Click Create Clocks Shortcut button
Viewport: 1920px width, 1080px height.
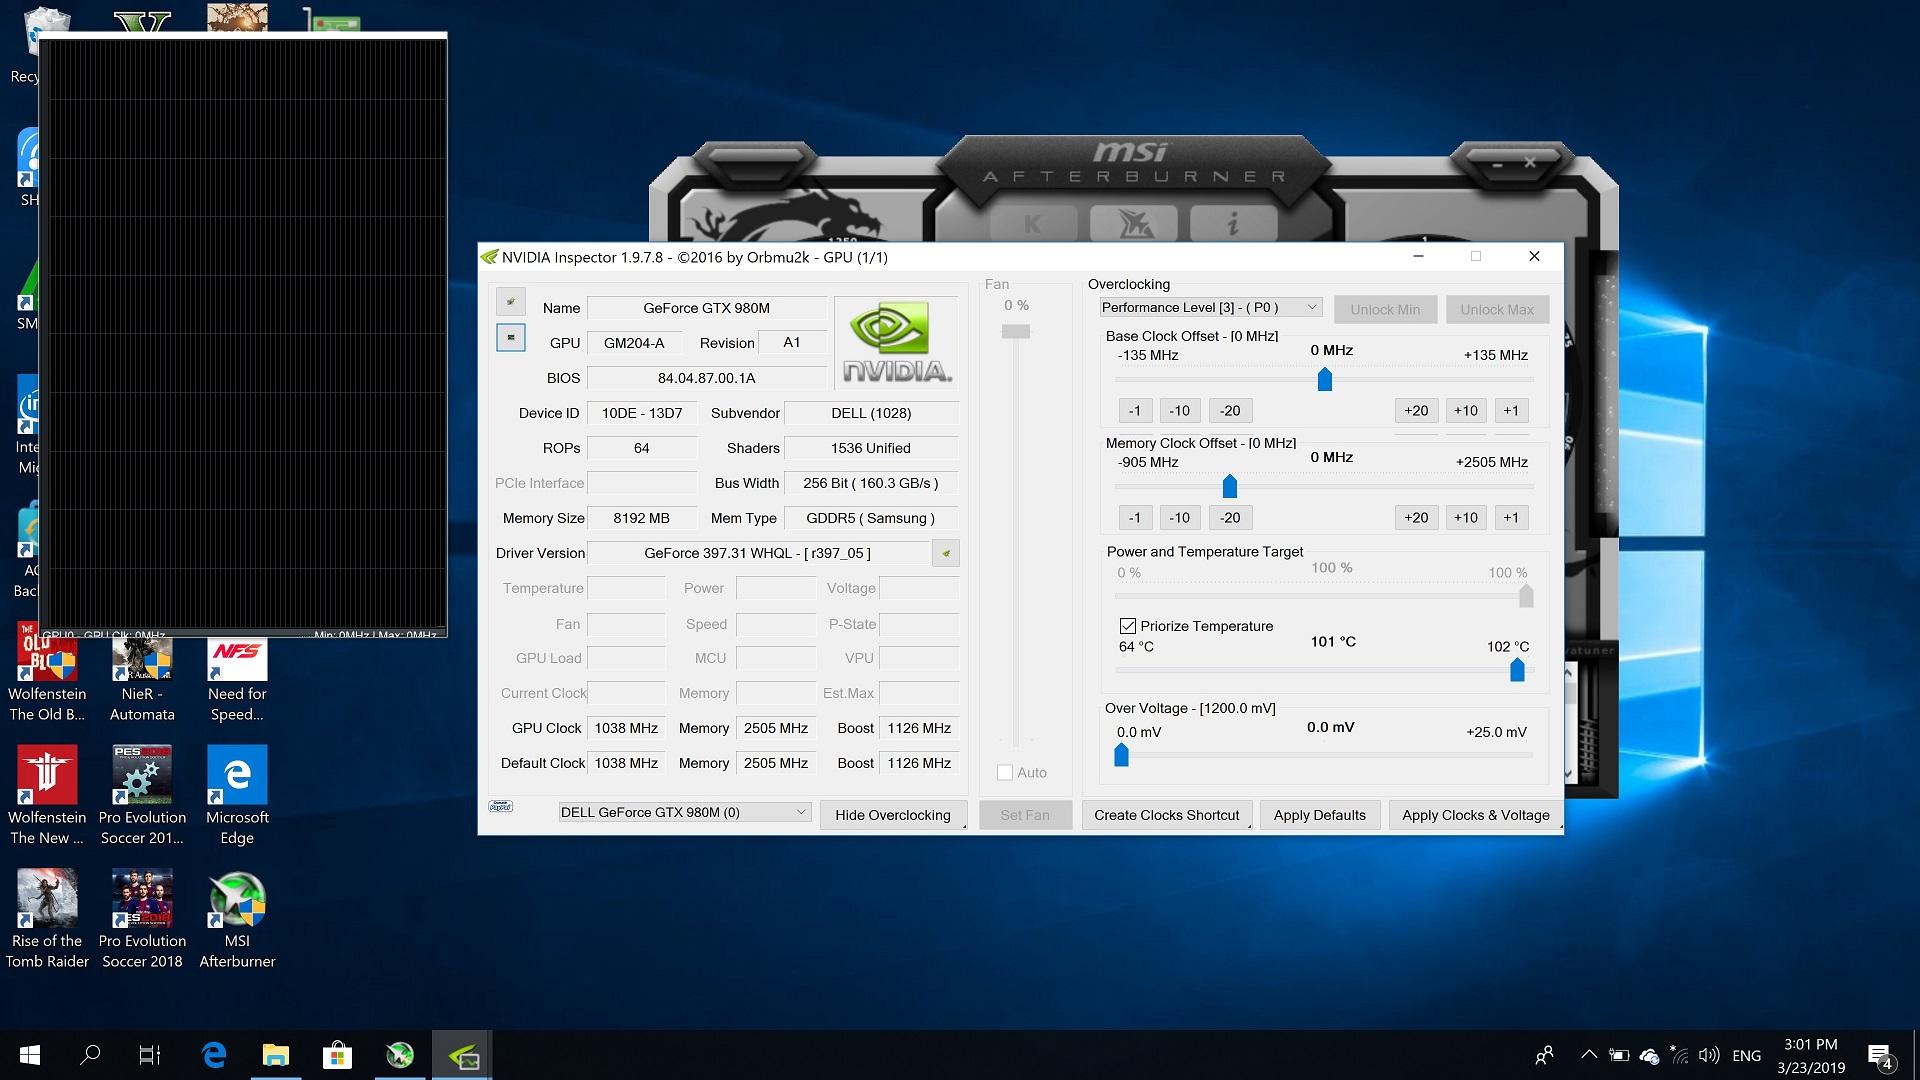pos(1166,815)
